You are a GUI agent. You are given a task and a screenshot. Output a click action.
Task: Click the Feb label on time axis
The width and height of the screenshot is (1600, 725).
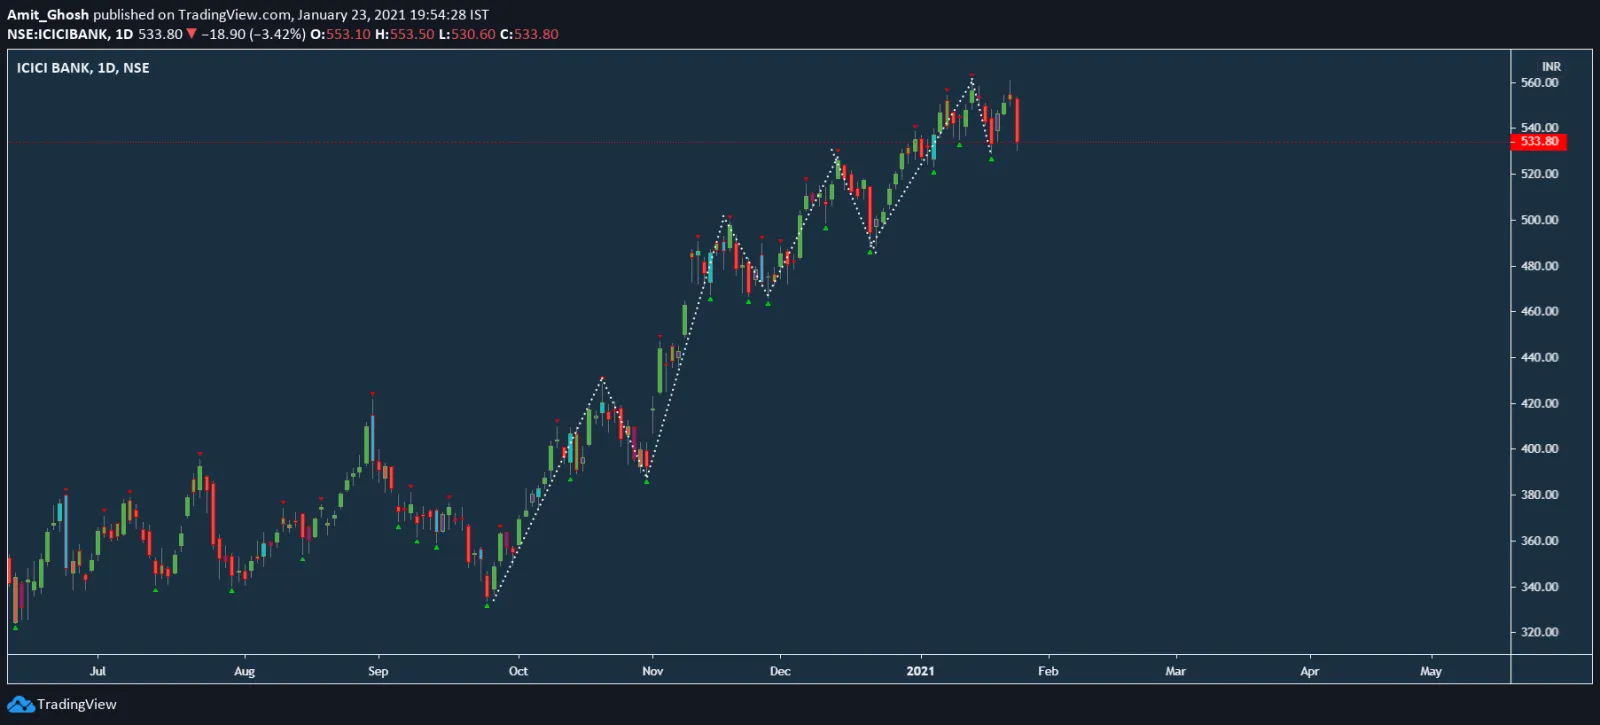1048,671
